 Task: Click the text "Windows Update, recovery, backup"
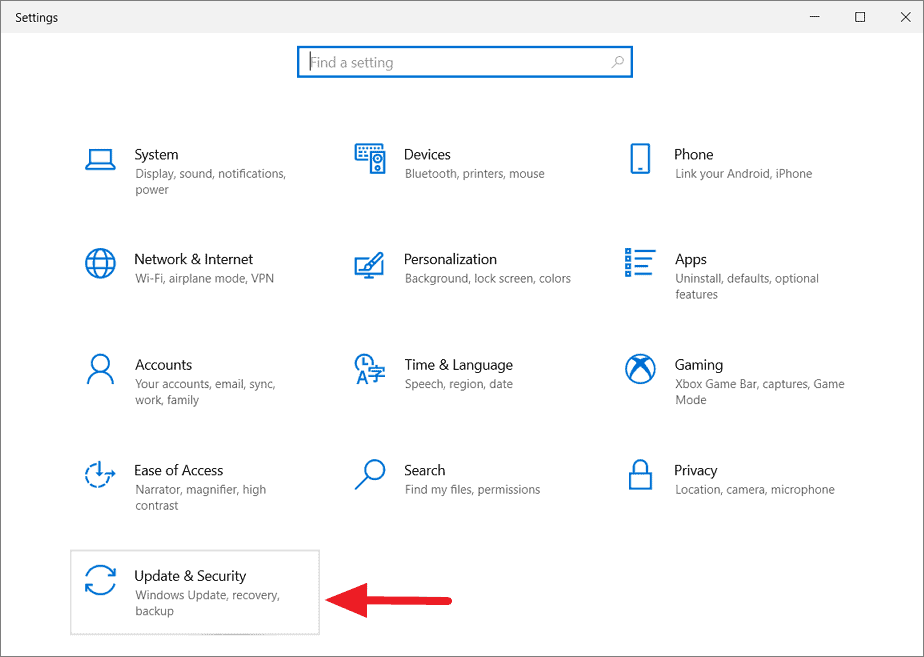[x=207, y=603]
